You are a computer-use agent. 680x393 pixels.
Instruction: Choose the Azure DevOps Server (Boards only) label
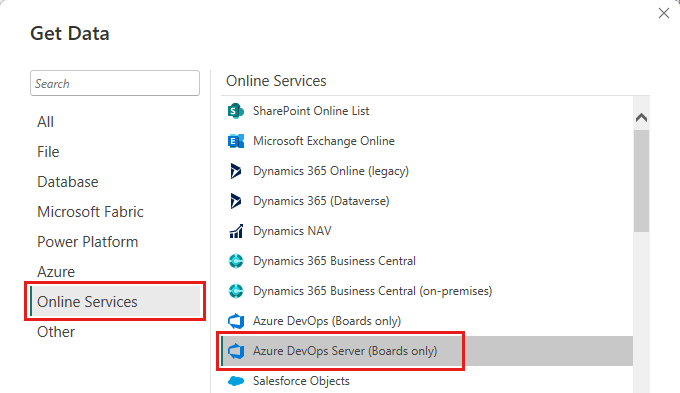(x=345, y=351)
